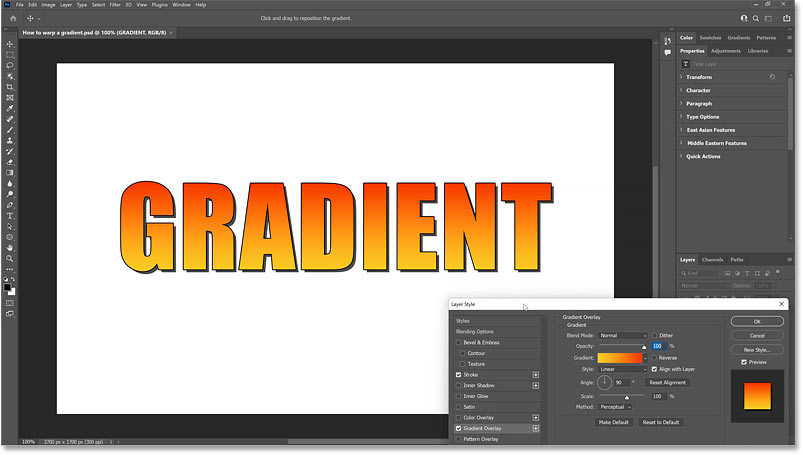Click the Share icon at top right
Viewport: 803px width, 455px height.
point(787,18)
